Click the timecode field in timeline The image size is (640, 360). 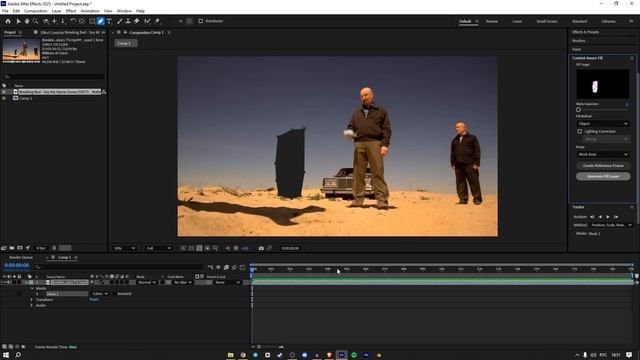click(x=17, y=265)
